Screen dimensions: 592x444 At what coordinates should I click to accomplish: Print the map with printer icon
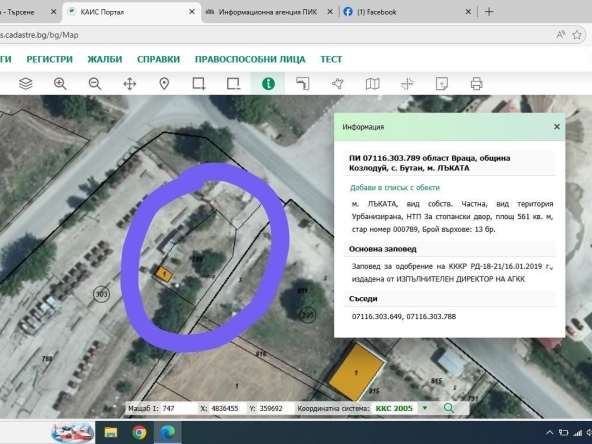click(x=476, y=83)
